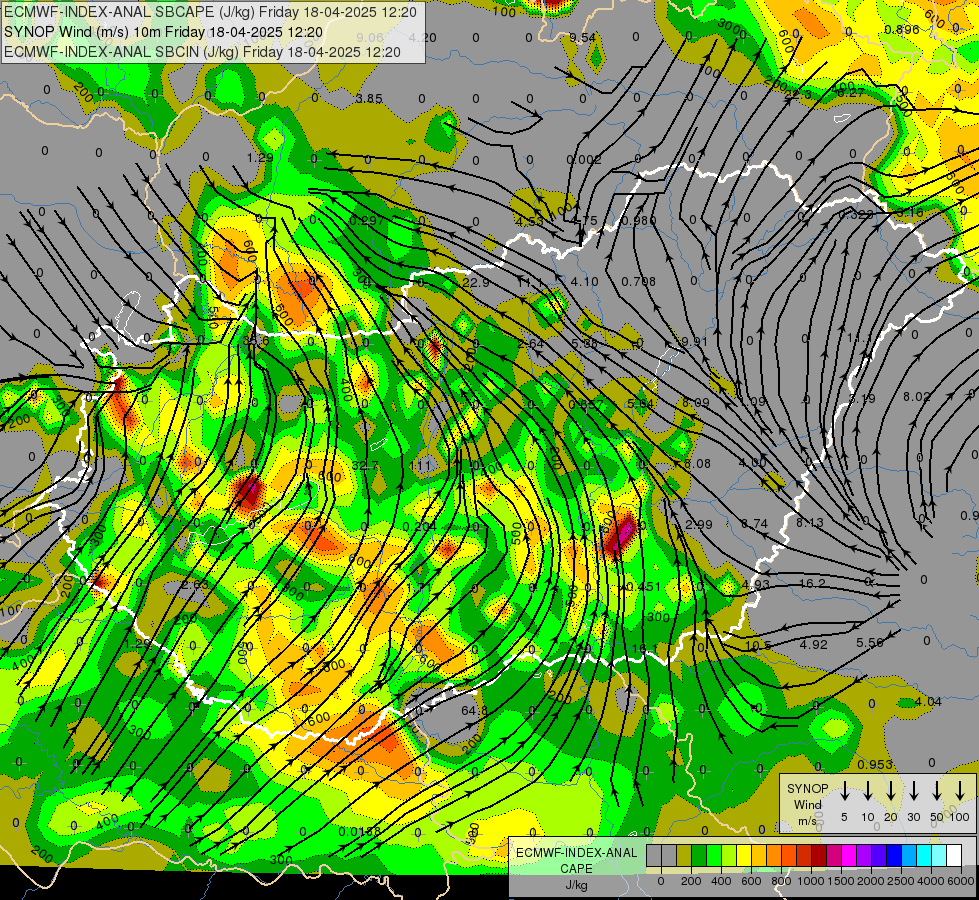The width and height of the screenshot is (979, 900).
Task: Click the 0.0138 value label
Action: (360, 831)
